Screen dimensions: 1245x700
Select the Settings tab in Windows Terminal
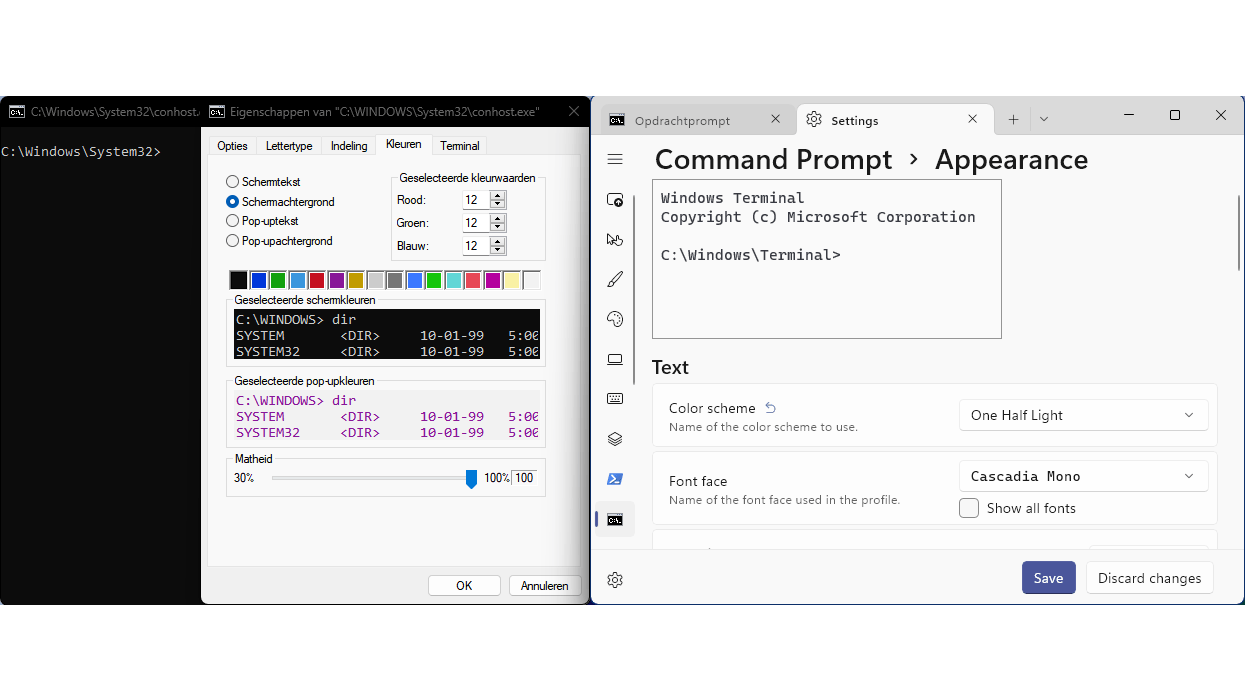[x=894, y=120]
